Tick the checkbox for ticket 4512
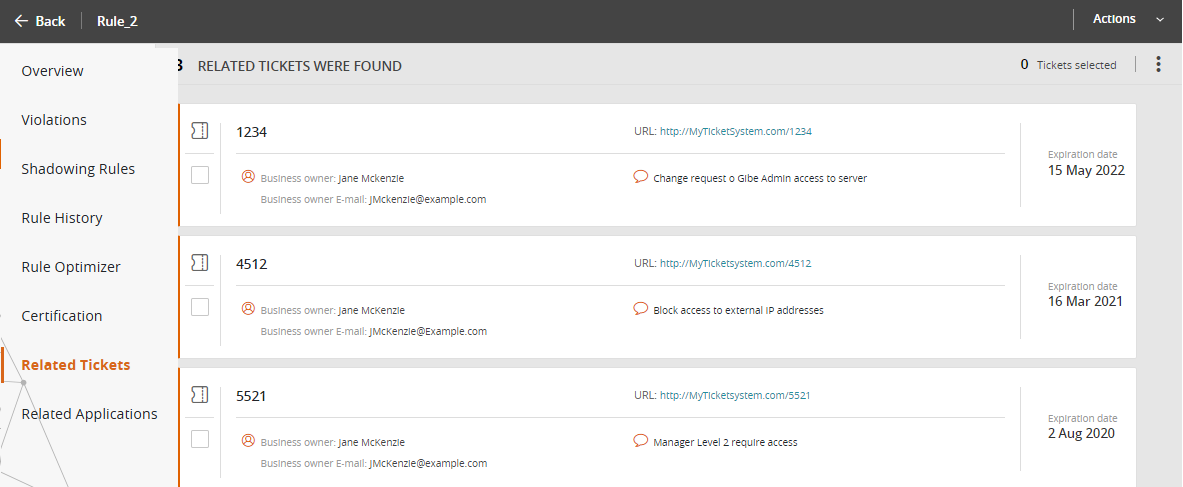The image size is (1183, 487). click(200, 307)
